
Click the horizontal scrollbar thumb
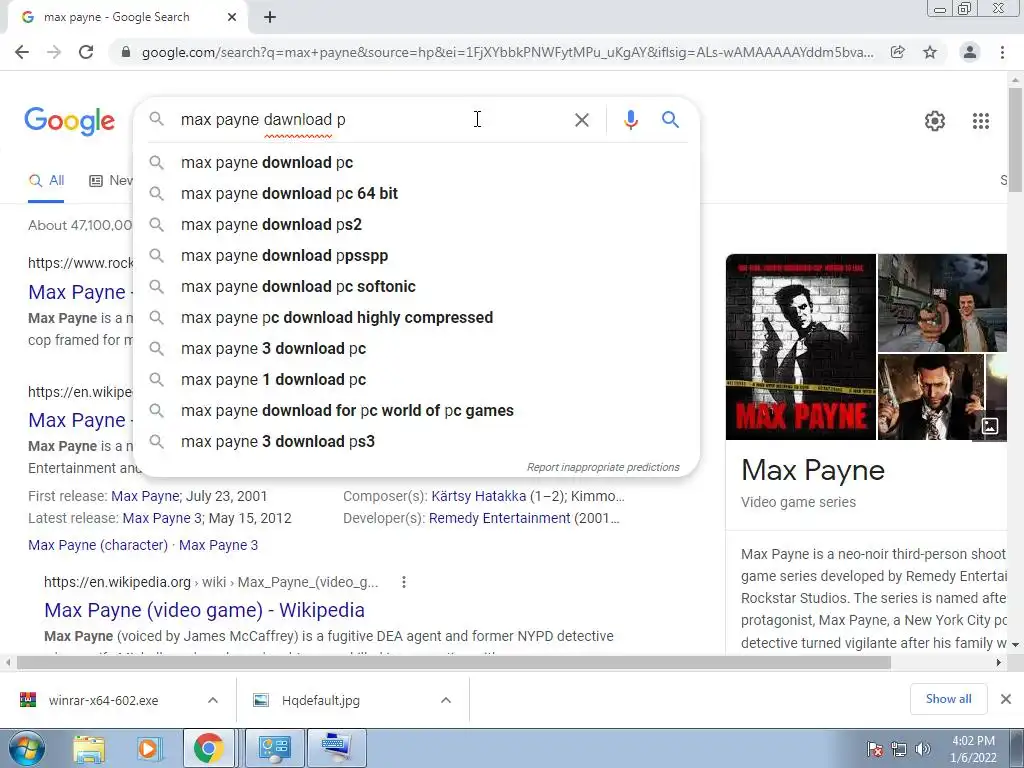(x=454, y=662)
